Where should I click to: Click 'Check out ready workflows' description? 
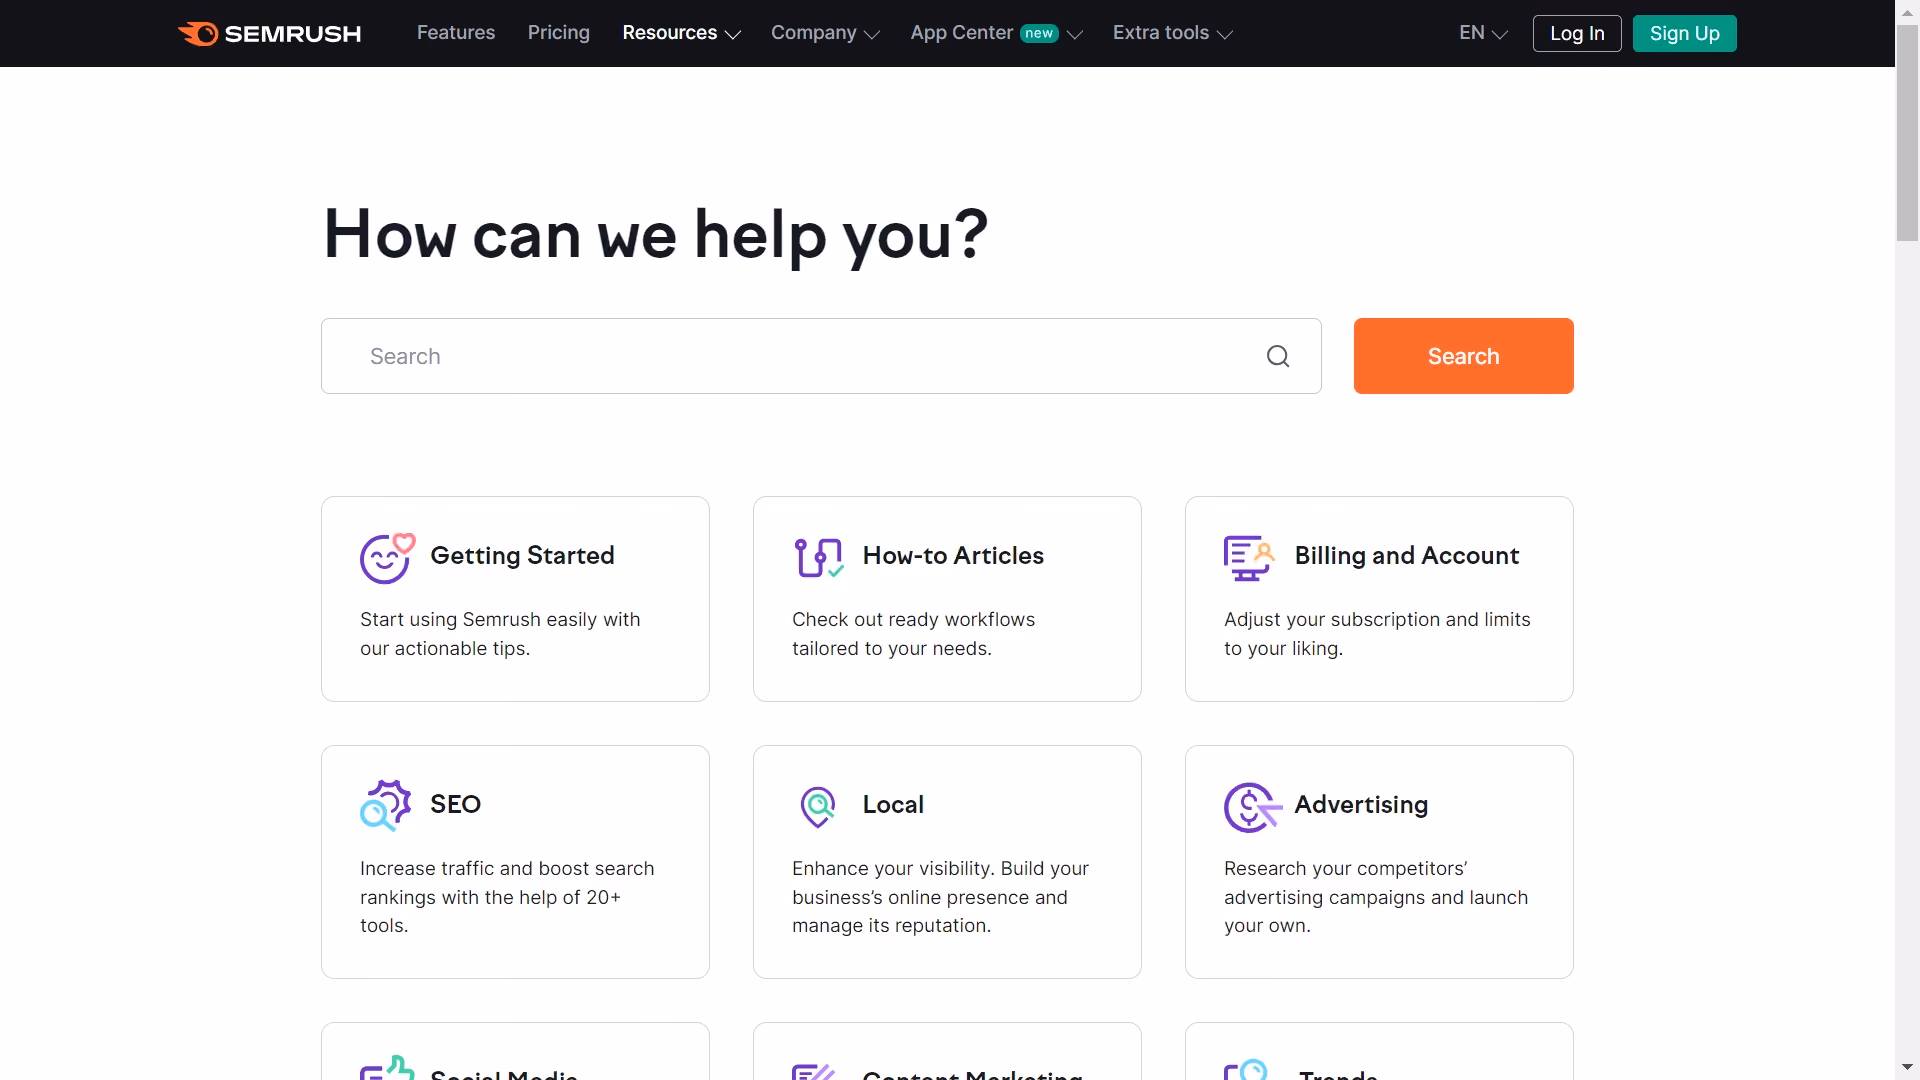pos(913,634)
